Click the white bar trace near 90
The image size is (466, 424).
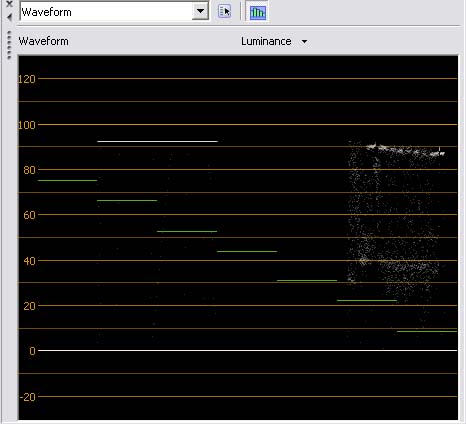pos(157,141)
